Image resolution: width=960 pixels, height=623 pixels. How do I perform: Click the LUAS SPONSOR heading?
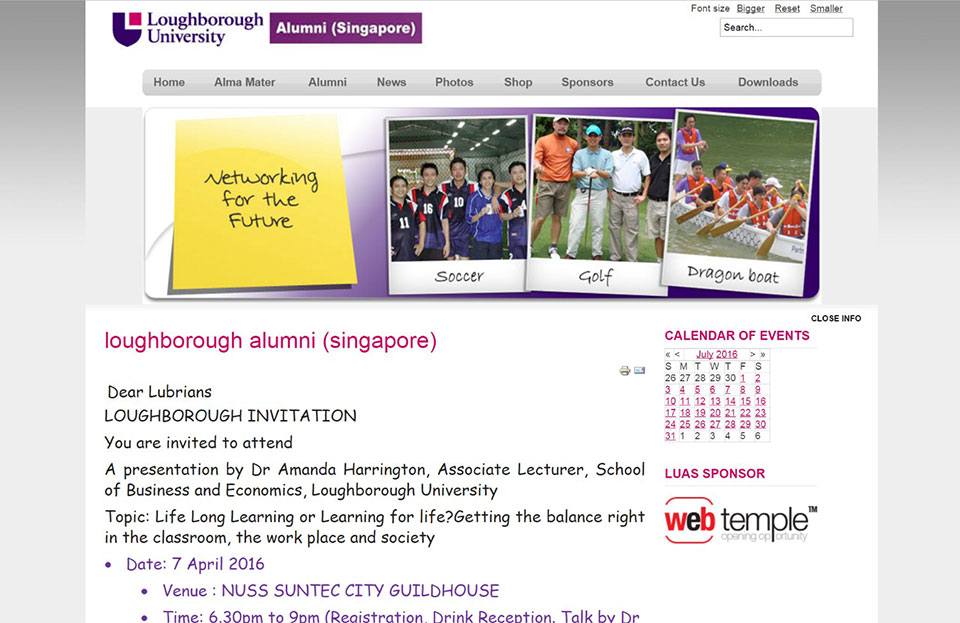(714, 474)
